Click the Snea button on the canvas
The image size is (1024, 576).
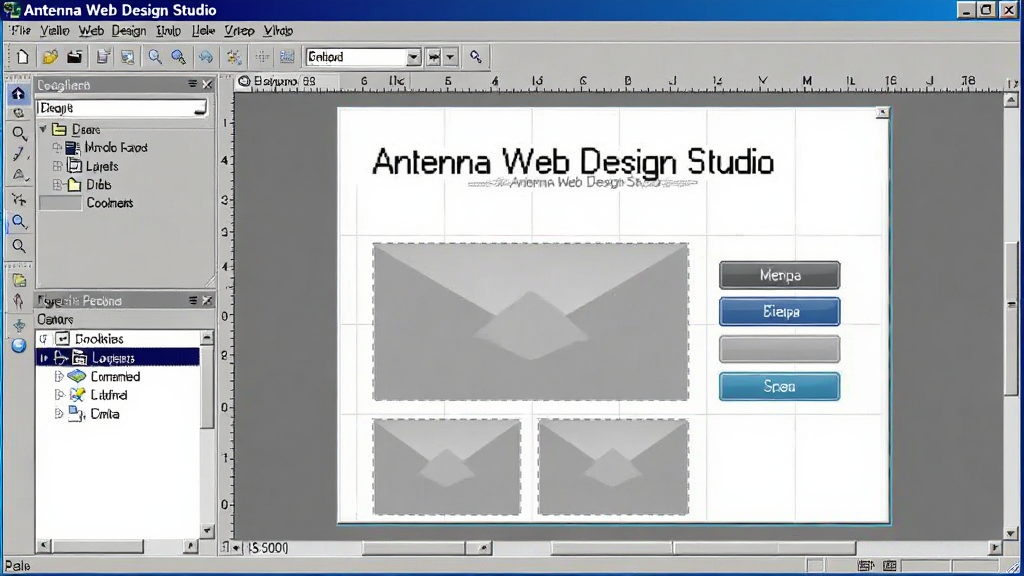pyautogui.click(x=779, y=387)
